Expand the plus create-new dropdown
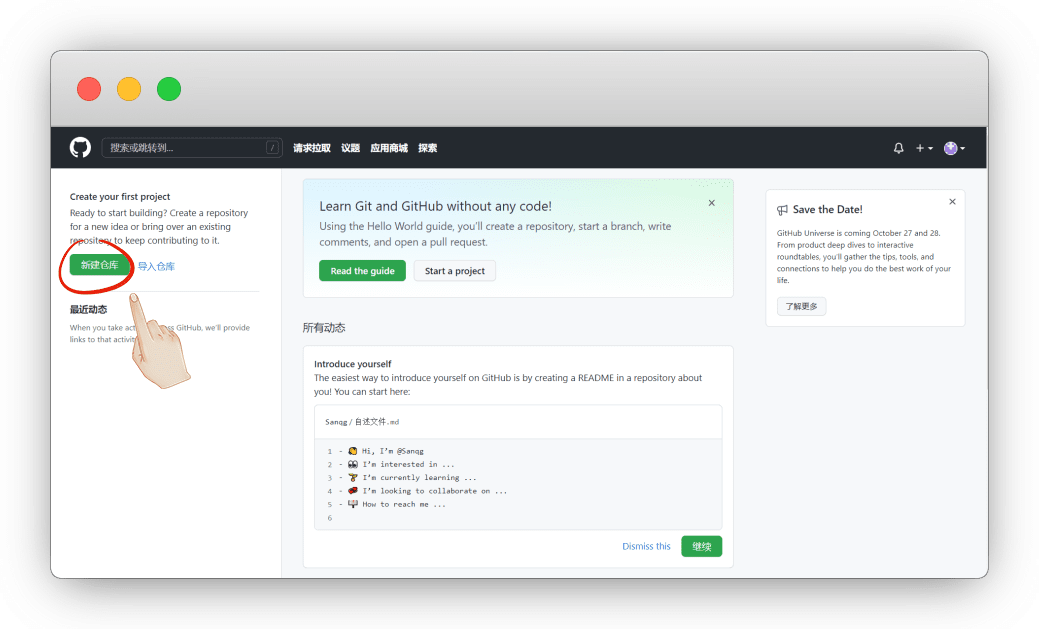The height and width of the screenshot is (629, 1039). 924,148
